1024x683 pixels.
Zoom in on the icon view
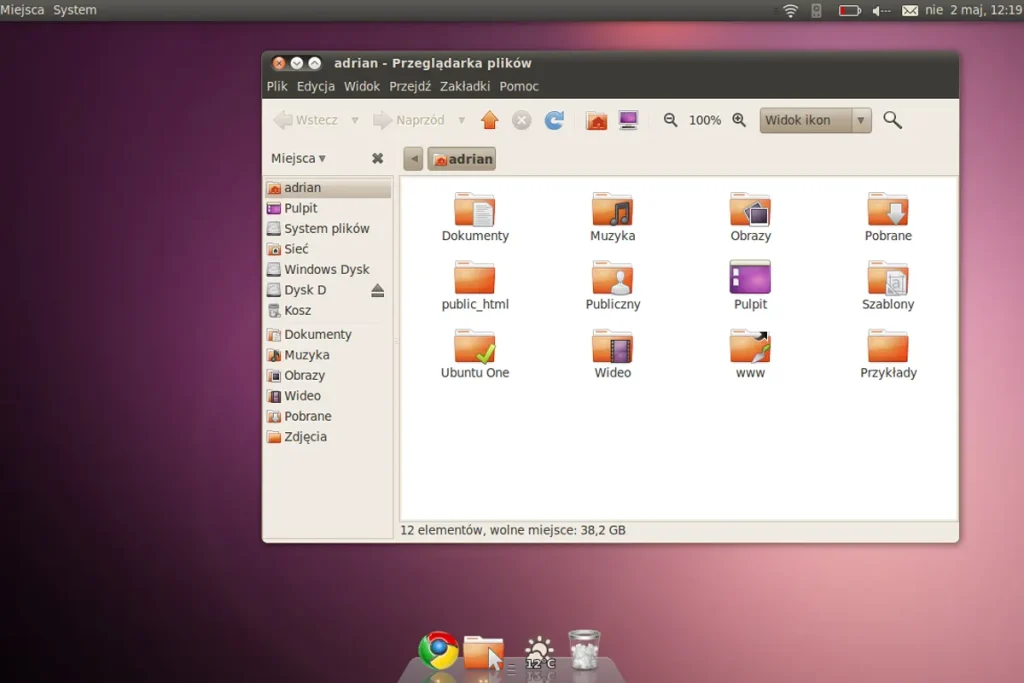(x=738, y=120)
